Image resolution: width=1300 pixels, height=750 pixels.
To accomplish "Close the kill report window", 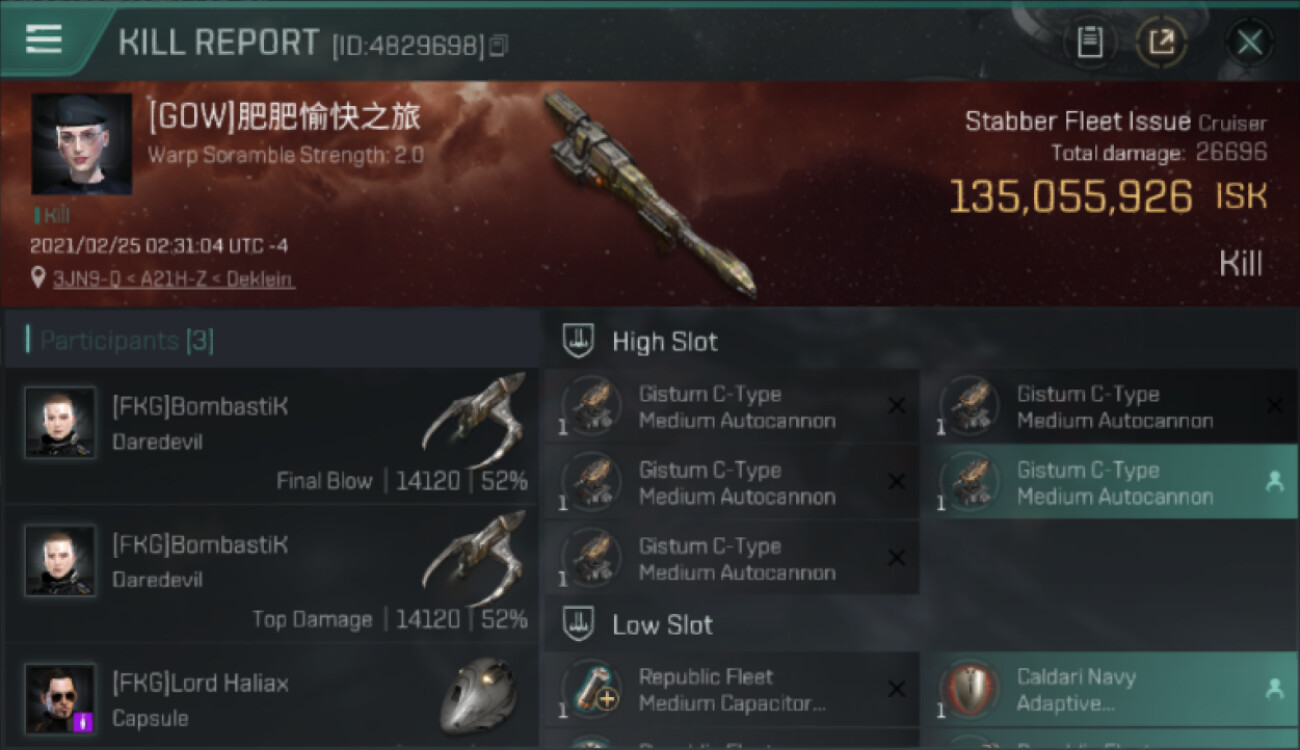I will [1249, 42].
